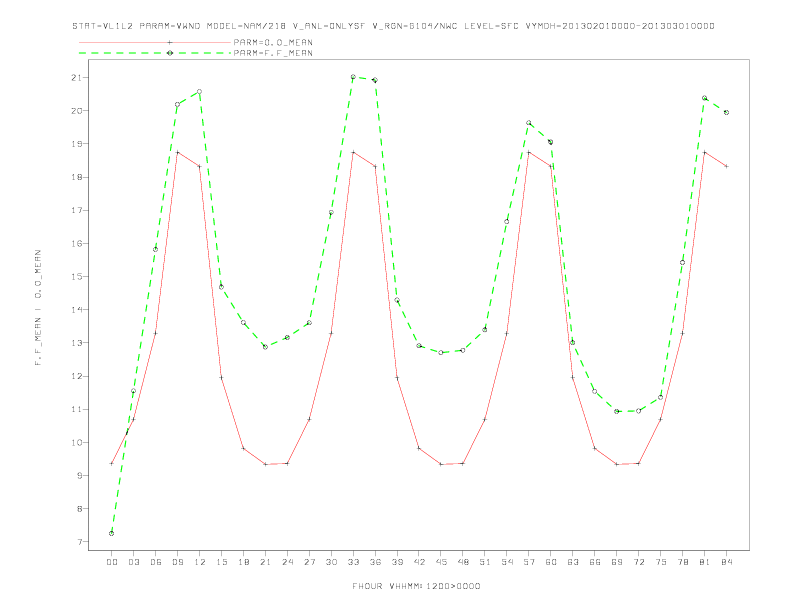Screen dimensions: 792x612
Task: Click green F_MEAN circle marker at hour 00
Action: [112, 533]
